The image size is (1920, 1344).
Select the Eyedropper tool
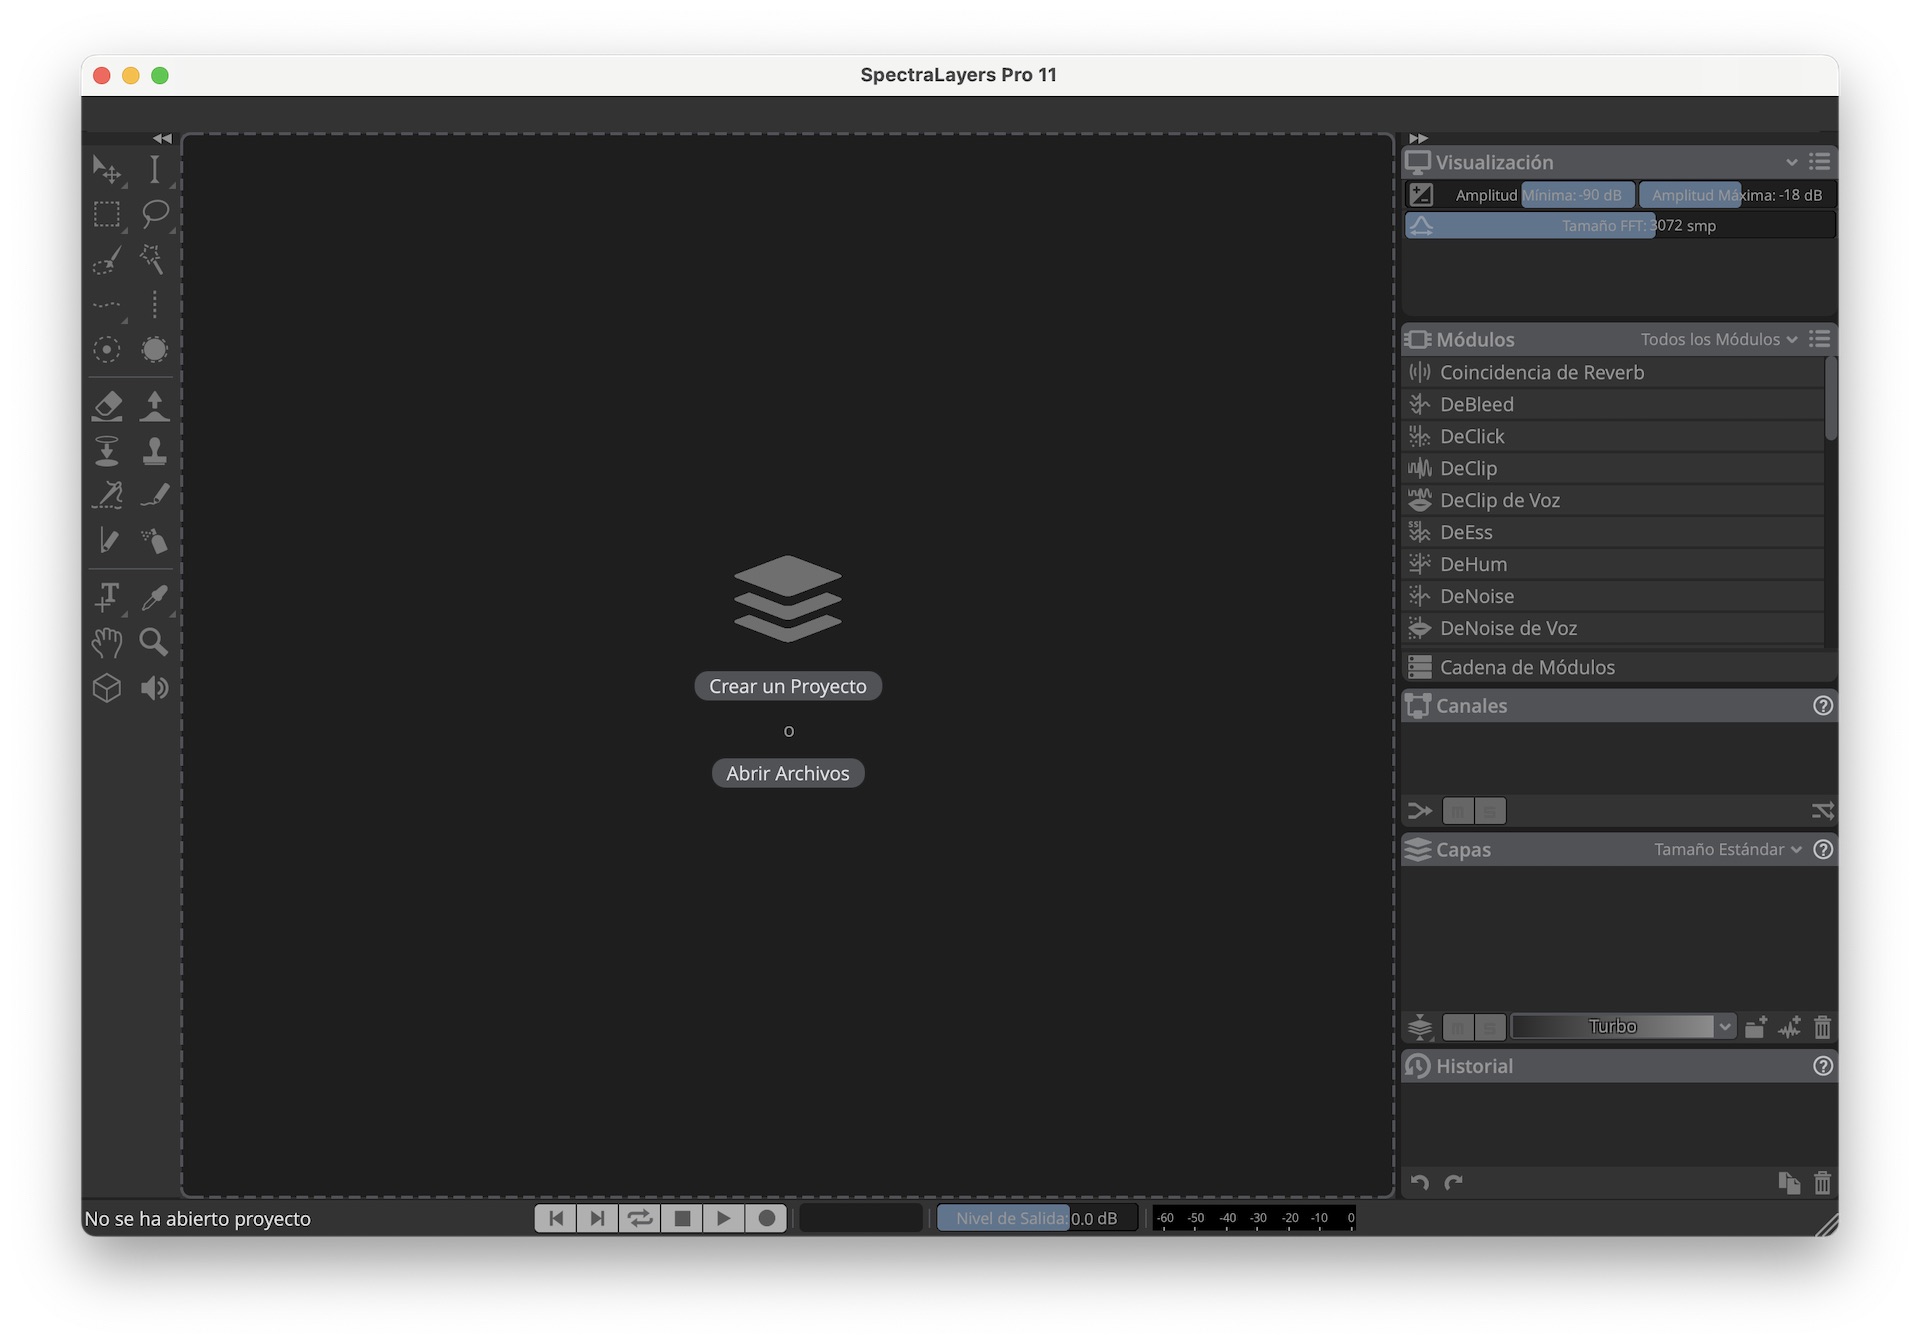click(154, 597)
